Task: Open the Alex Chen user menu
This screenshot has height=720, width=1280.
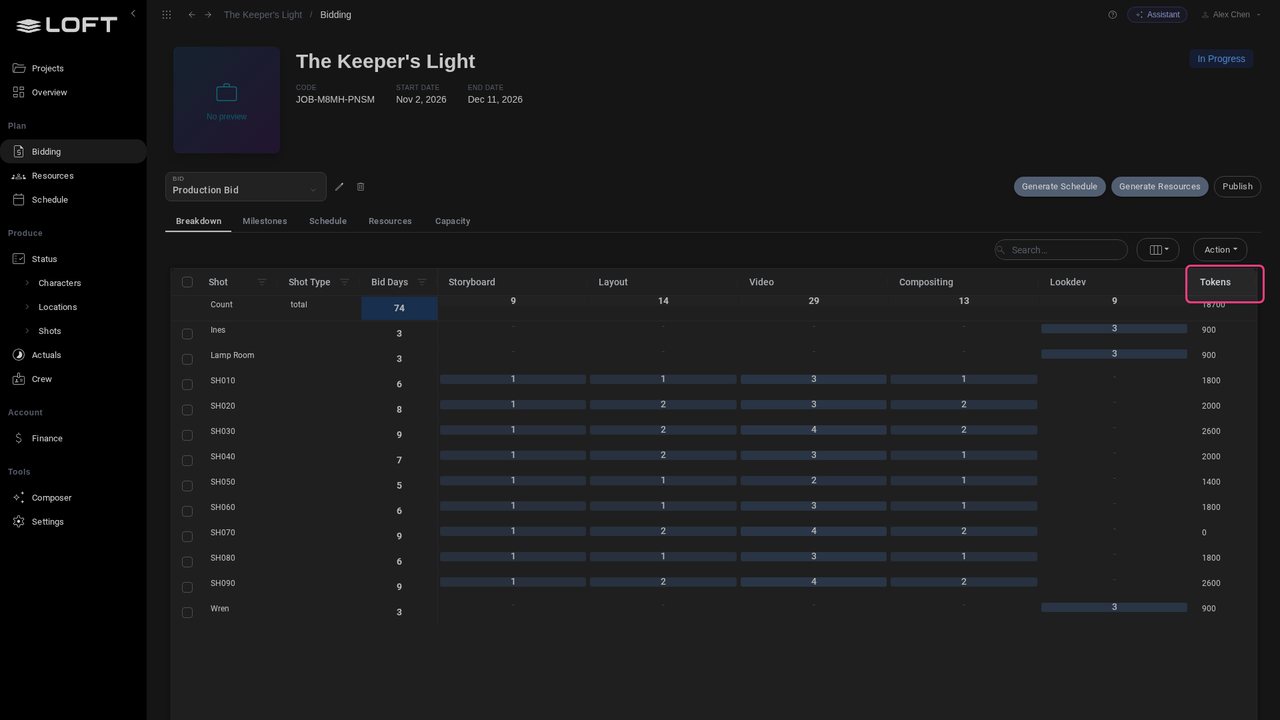Action: click(1230, 15)
